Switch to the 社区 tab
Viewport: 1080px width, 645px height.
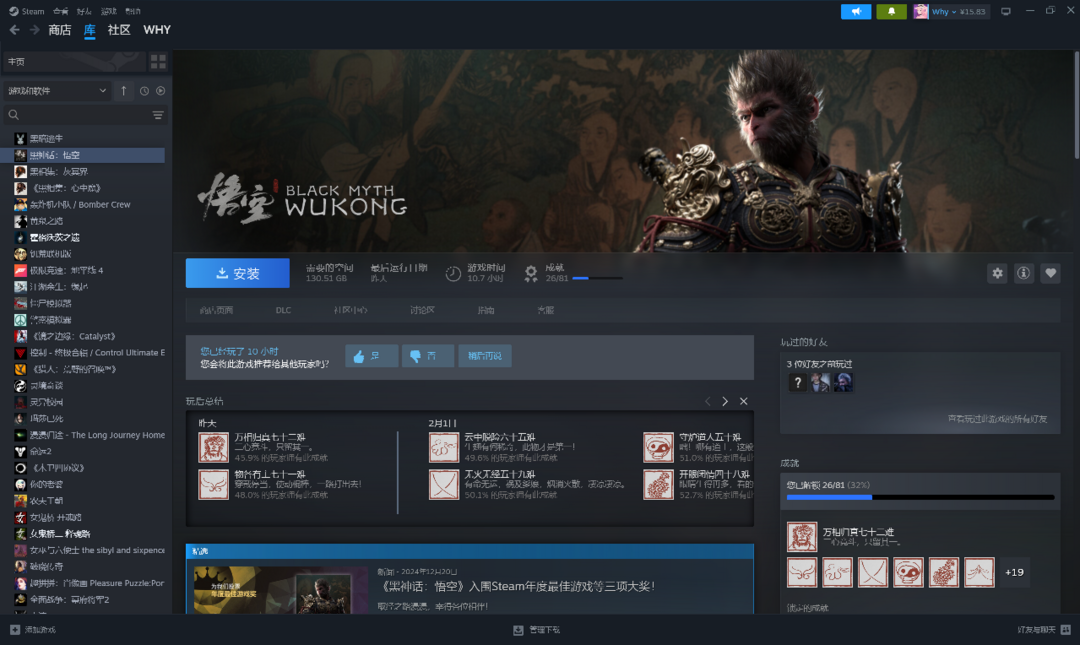click(x=119, y=30)
